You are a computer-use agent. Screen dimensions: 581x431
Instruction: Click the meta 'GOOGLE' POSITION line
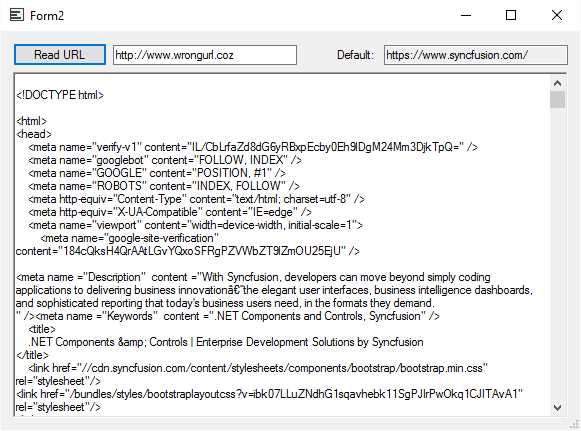(x=157, y=173)
